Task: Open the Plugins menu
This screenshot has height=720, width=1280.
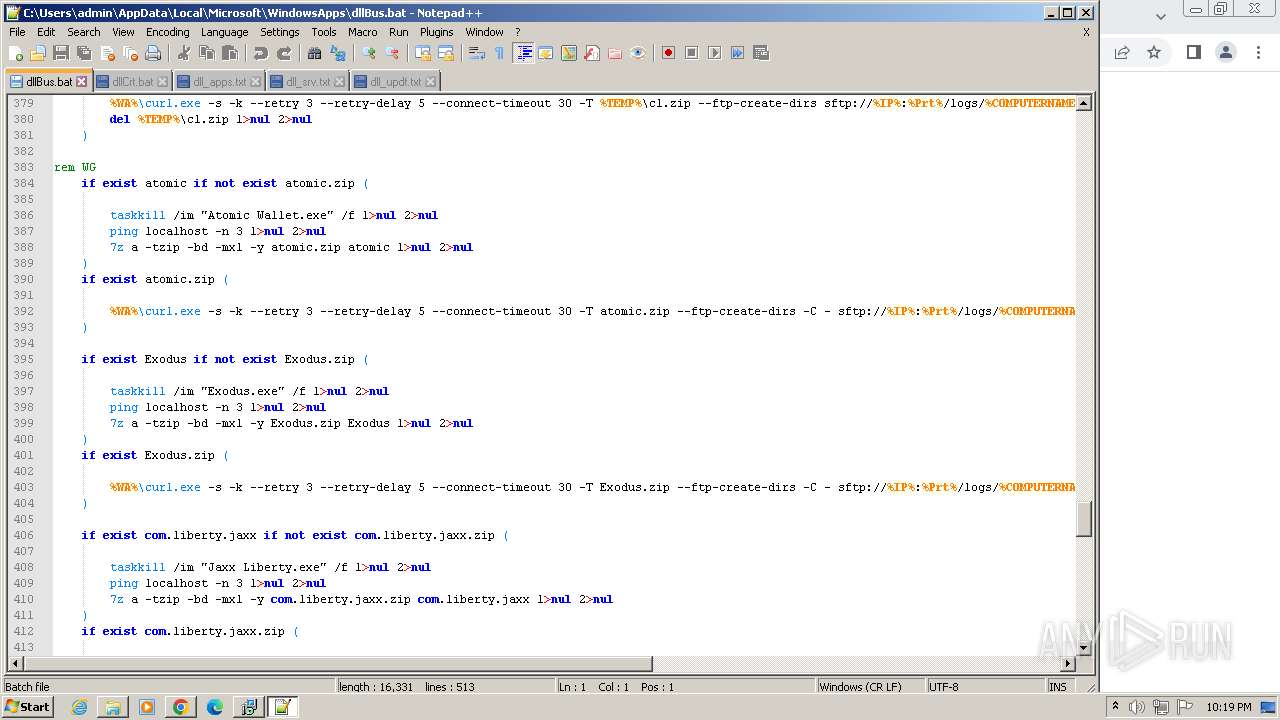Action: tap(436, 32)
